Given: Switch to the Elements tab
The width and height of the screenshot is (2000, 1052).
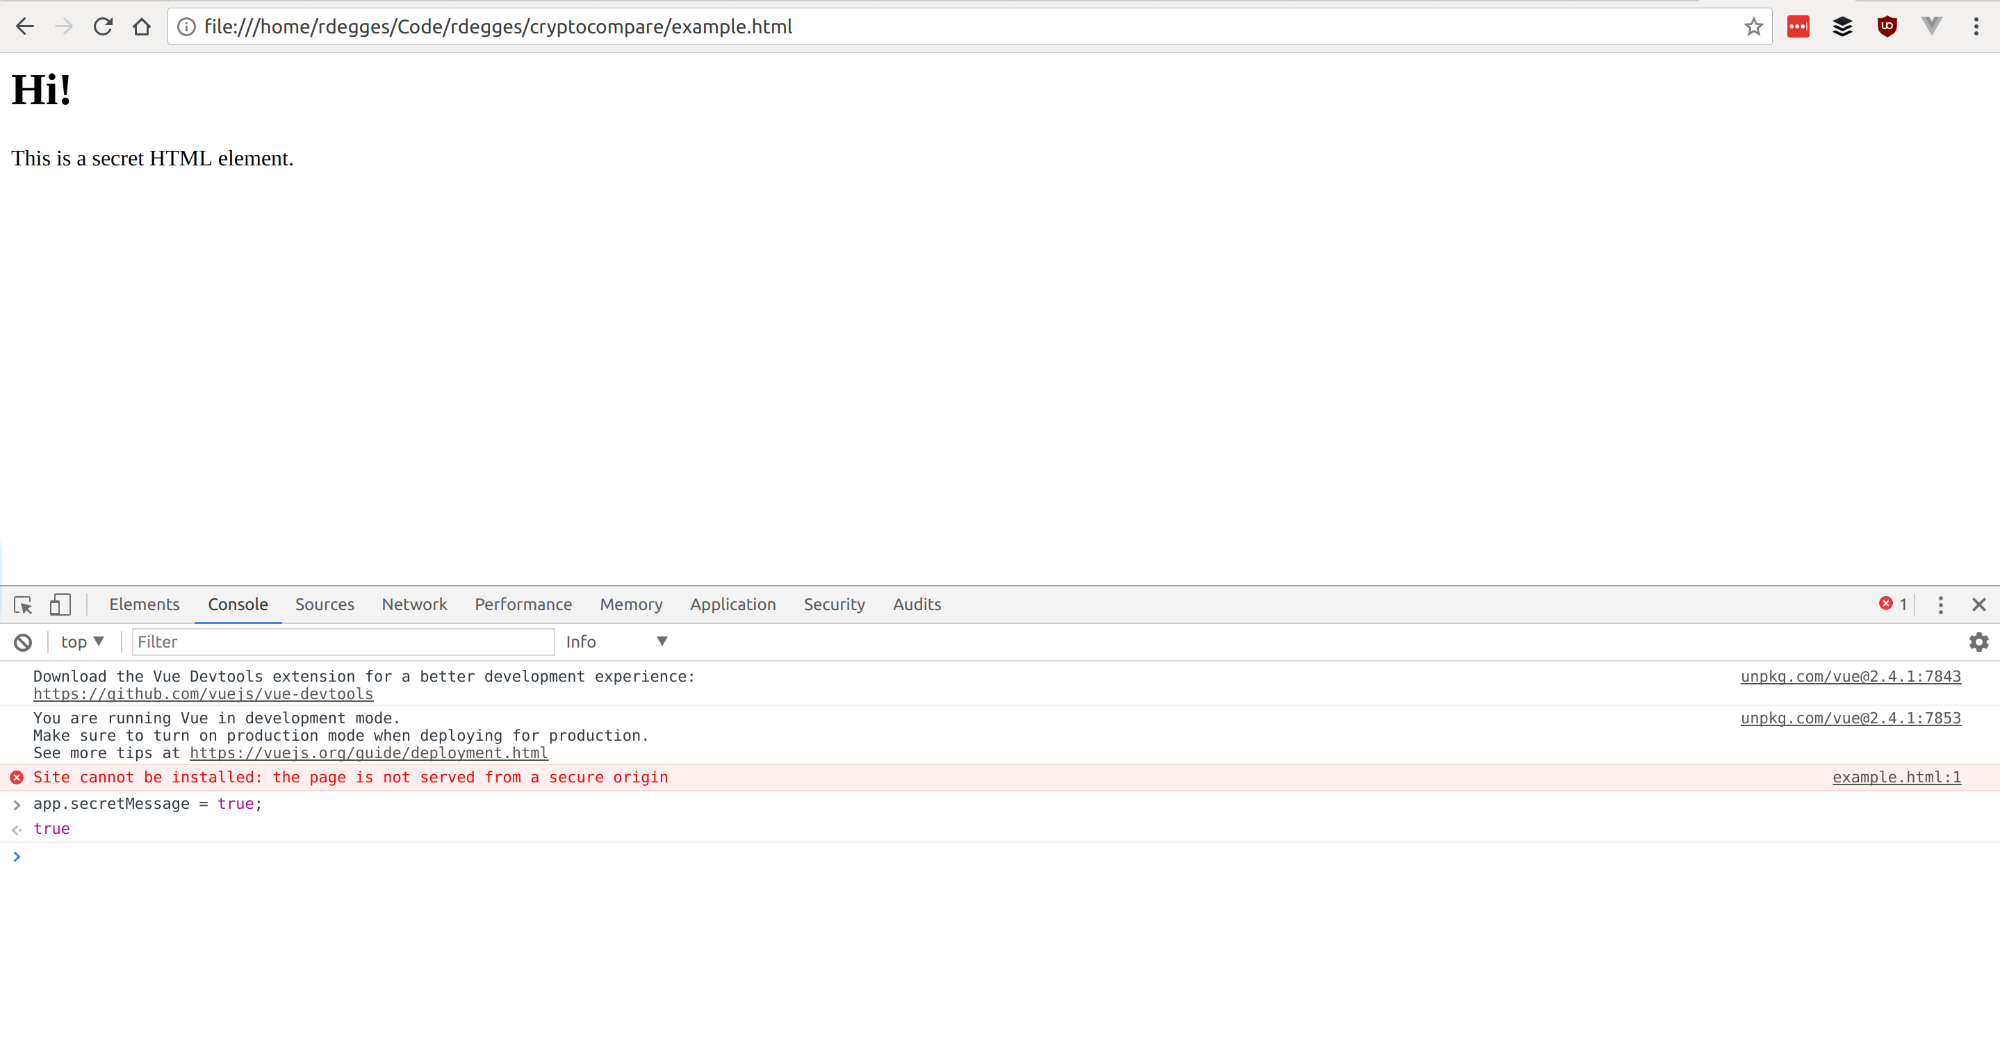Looking at the screenshot, I should coord(144,605).
